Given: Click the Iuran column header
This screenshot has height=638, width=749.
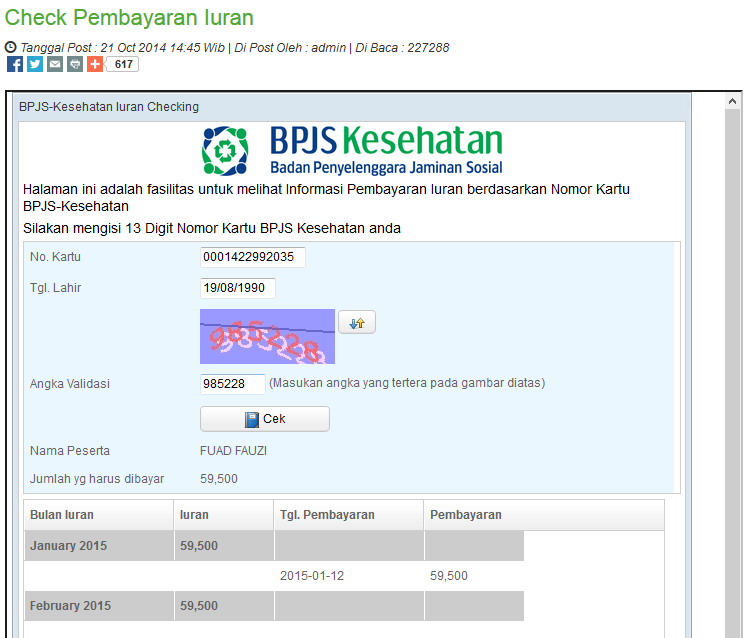Looking at the screenshot, I should coord(224,515).
